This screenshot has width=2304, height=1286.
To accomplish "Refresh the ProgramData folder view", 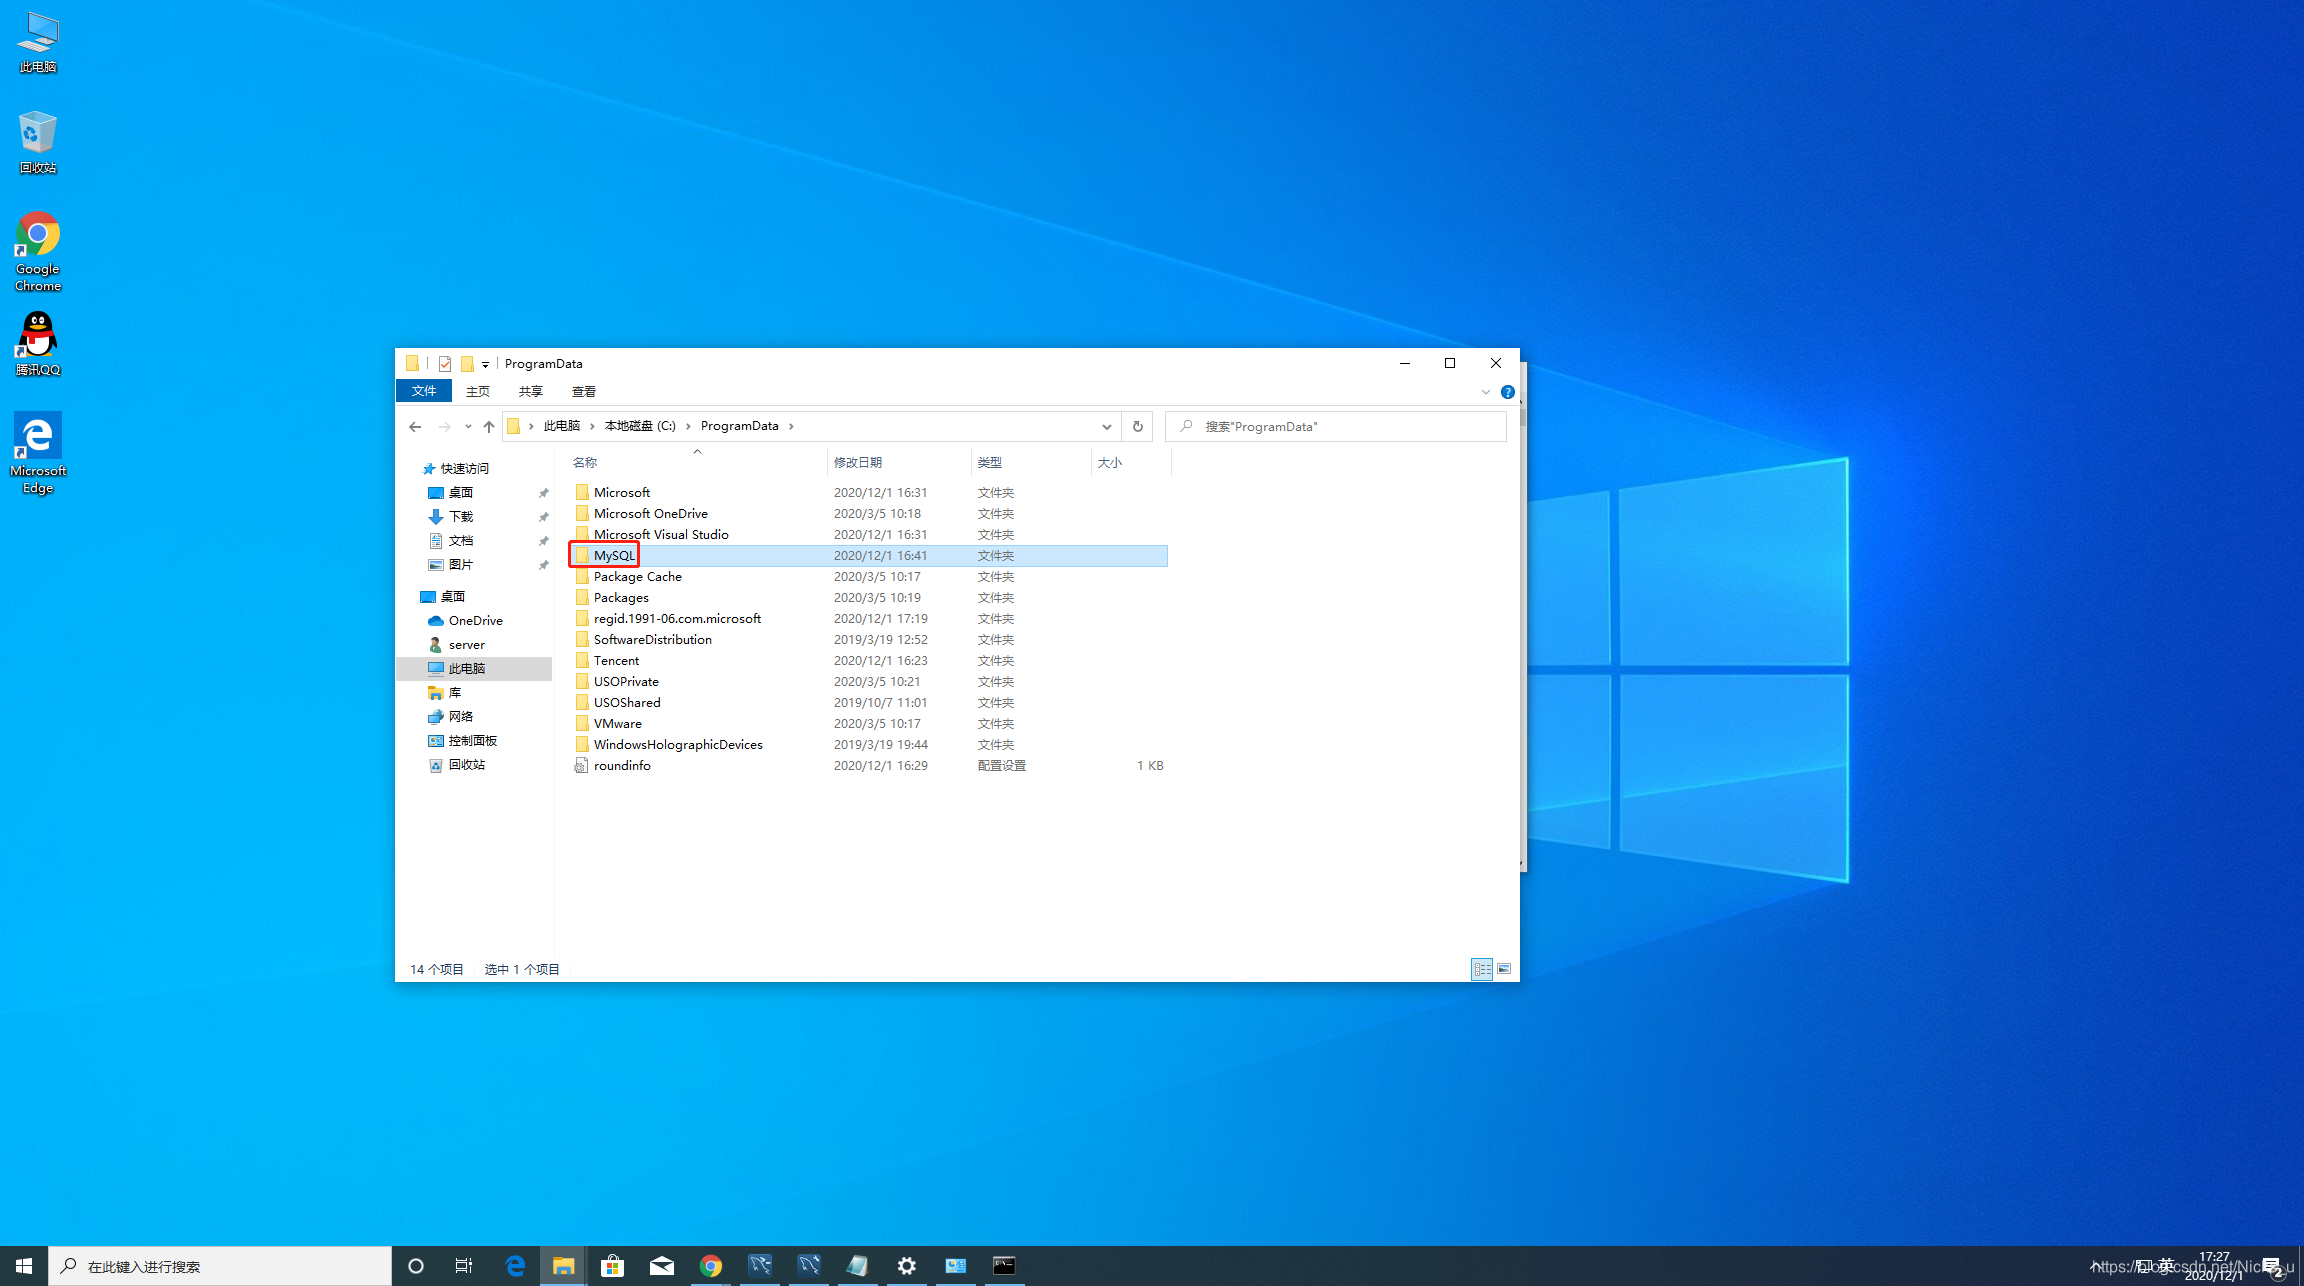I will (x=1137, y=426).
